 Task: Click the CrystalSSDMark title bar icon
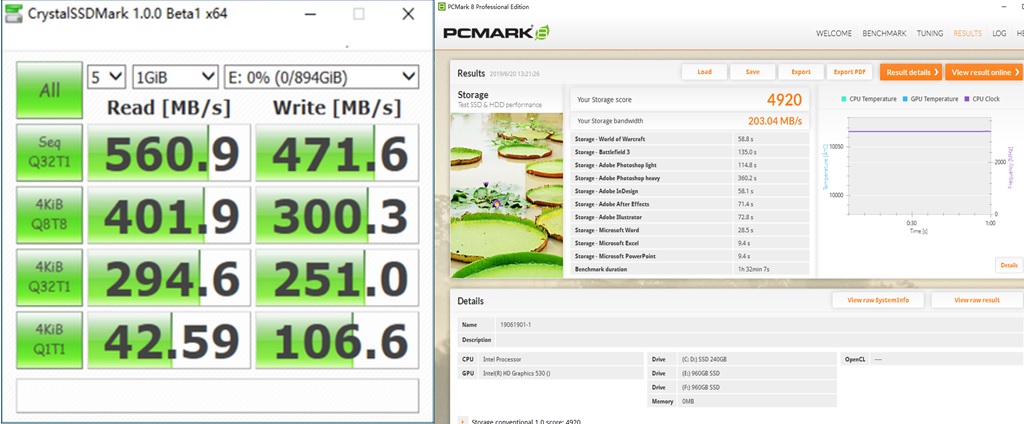(x=14, y=14)
